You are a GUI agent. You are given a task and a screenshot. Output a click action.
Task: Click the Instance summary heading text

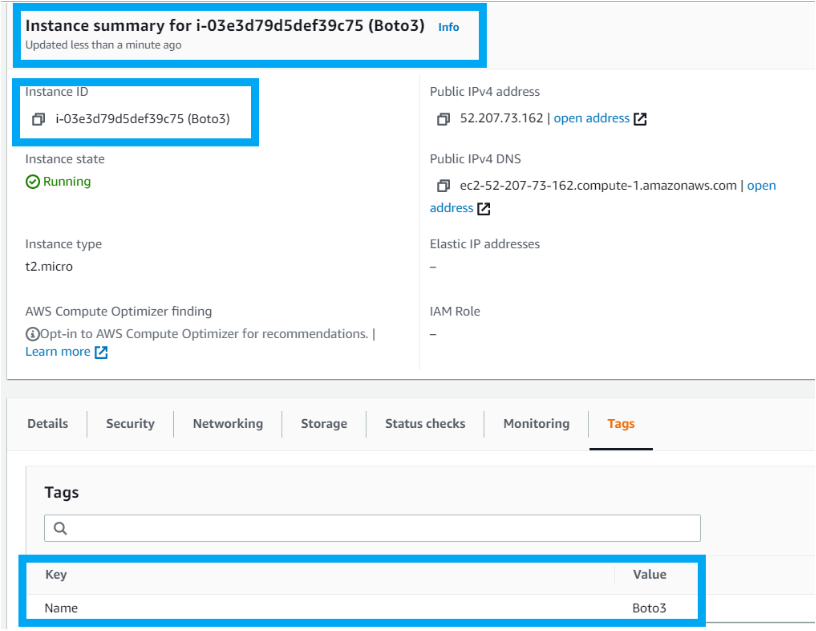point(225,25)
